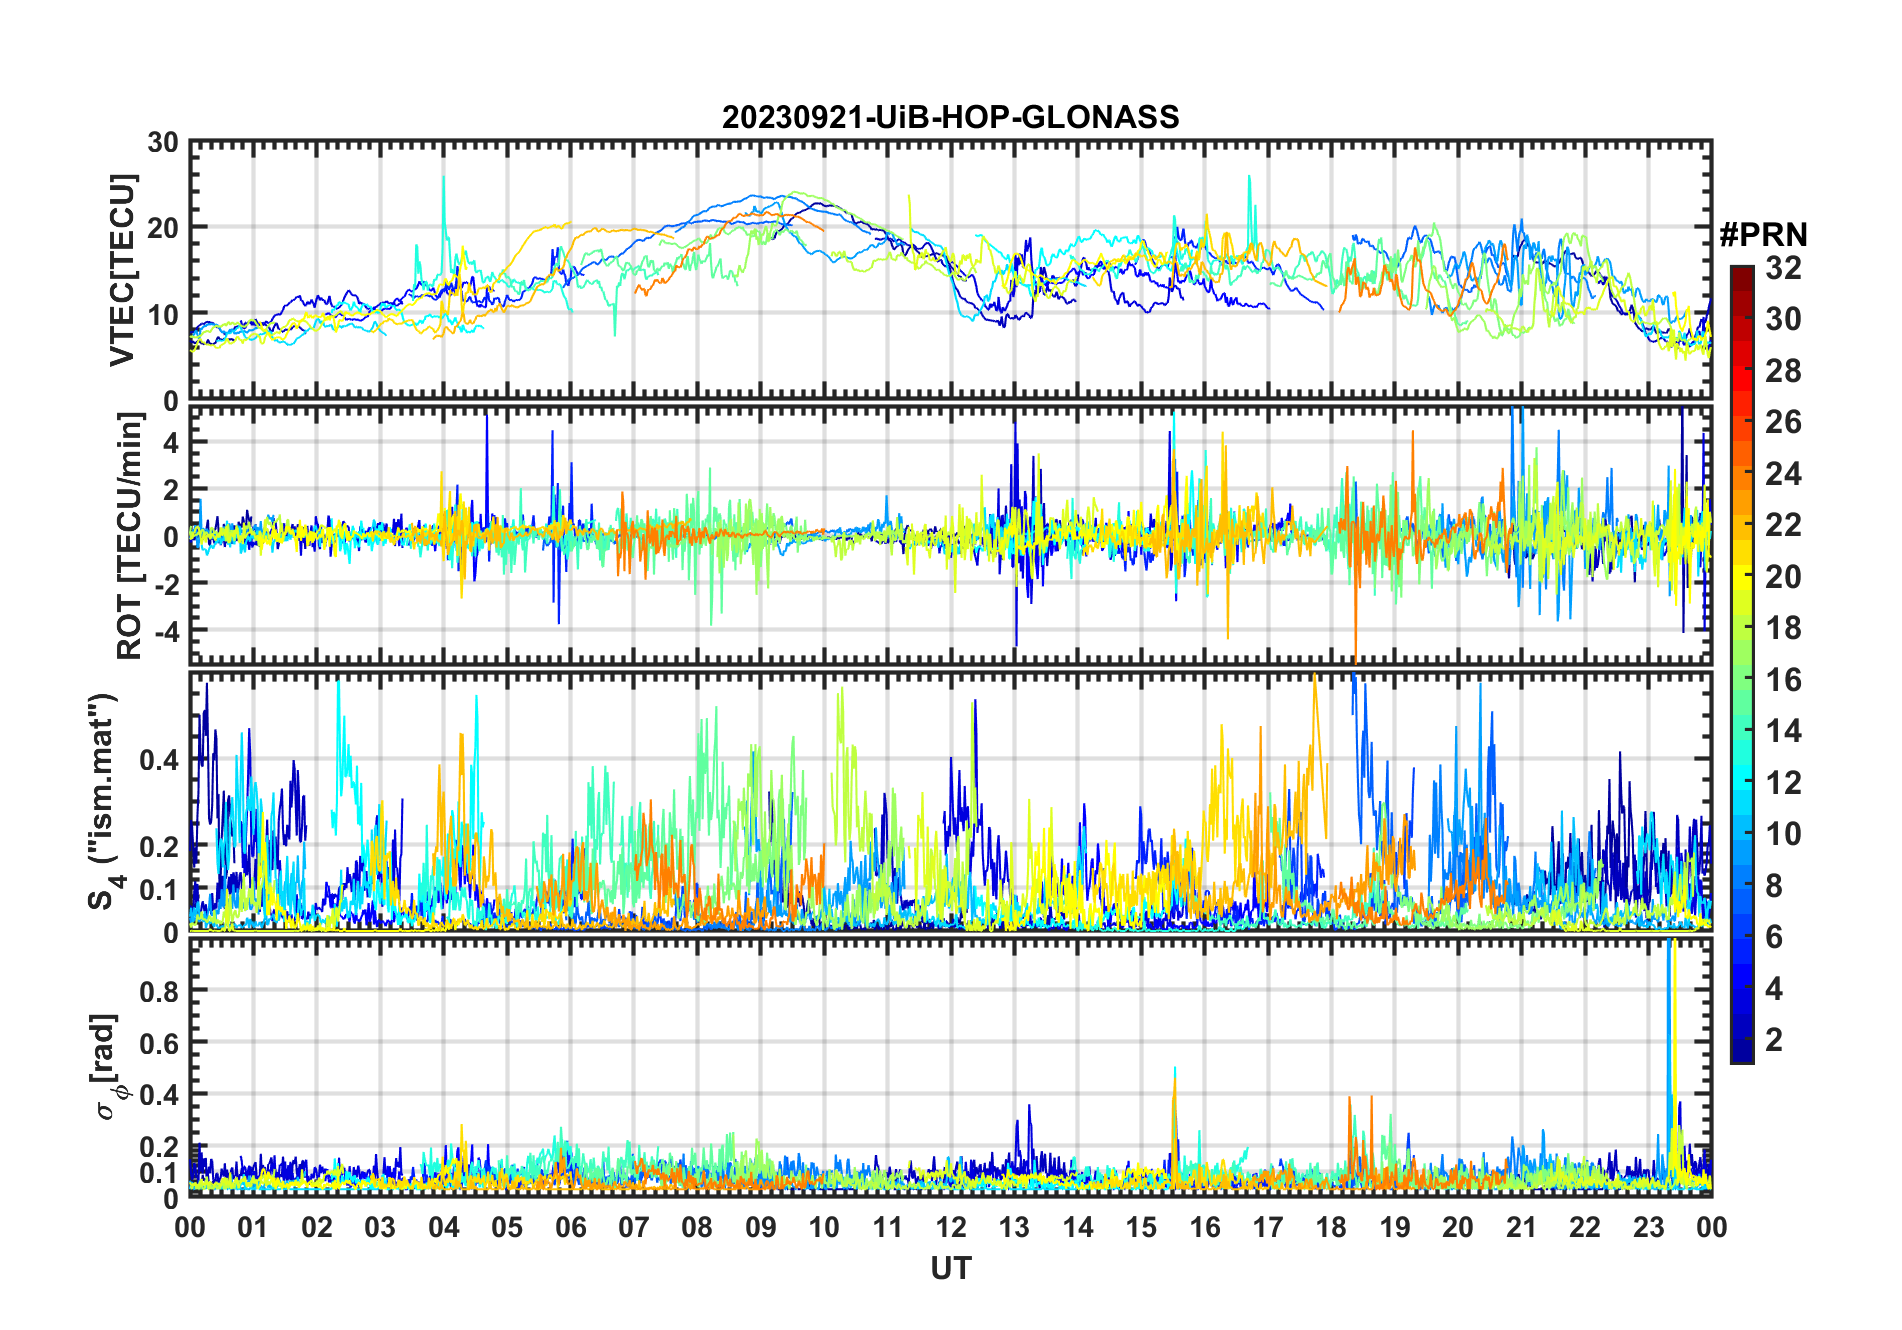Select x-axis hour tick label 23
This screenshot has height=1330, width=1902.
coord(1648,1227)
